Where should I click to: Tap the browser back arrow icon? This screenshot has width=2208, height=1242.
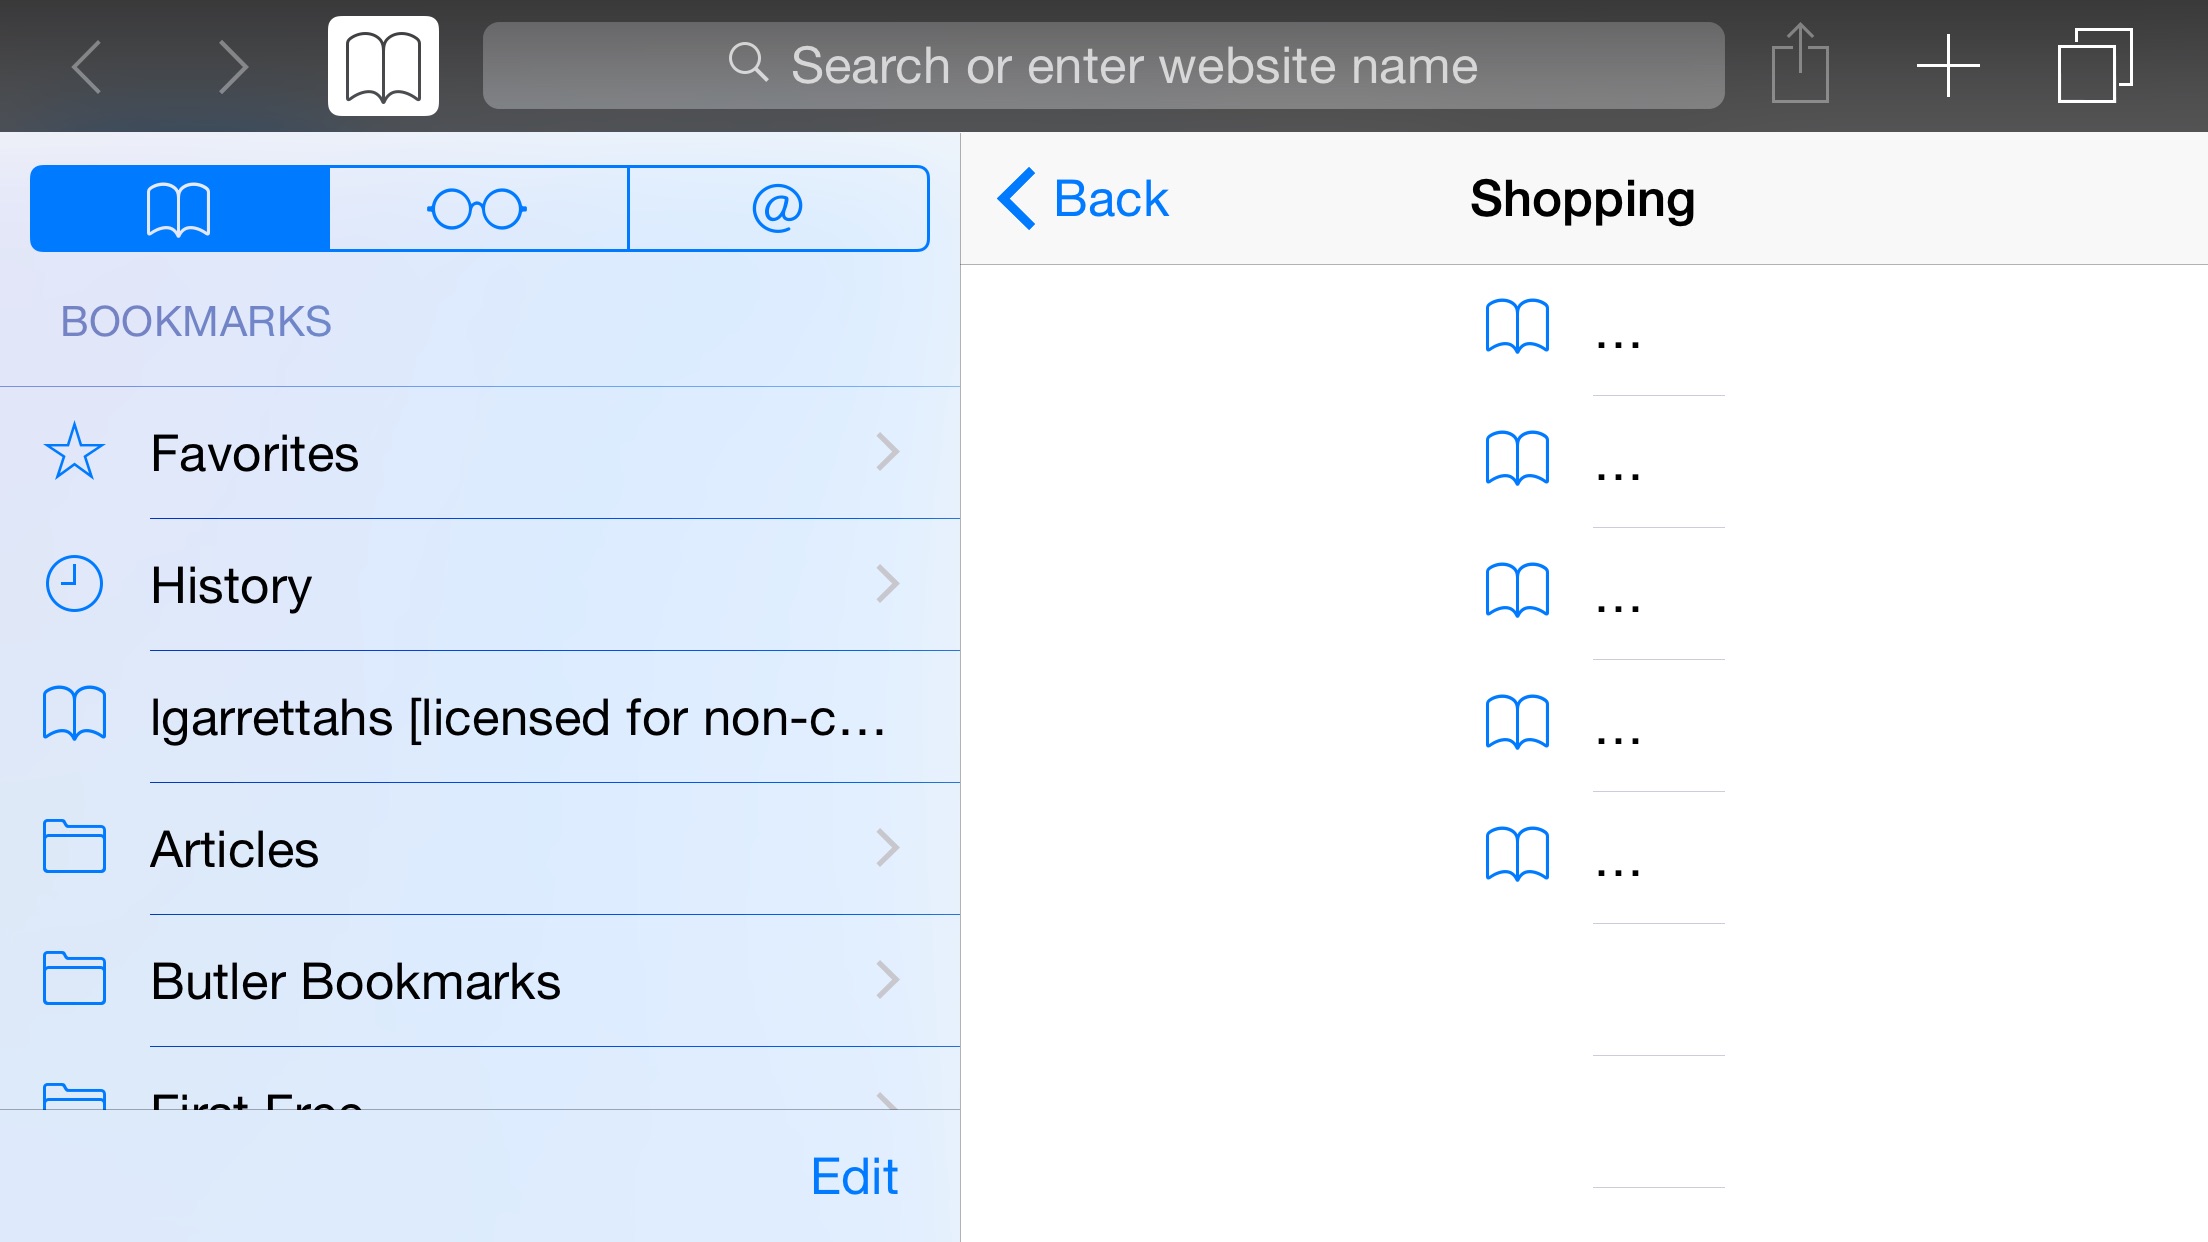click(87, 67)
